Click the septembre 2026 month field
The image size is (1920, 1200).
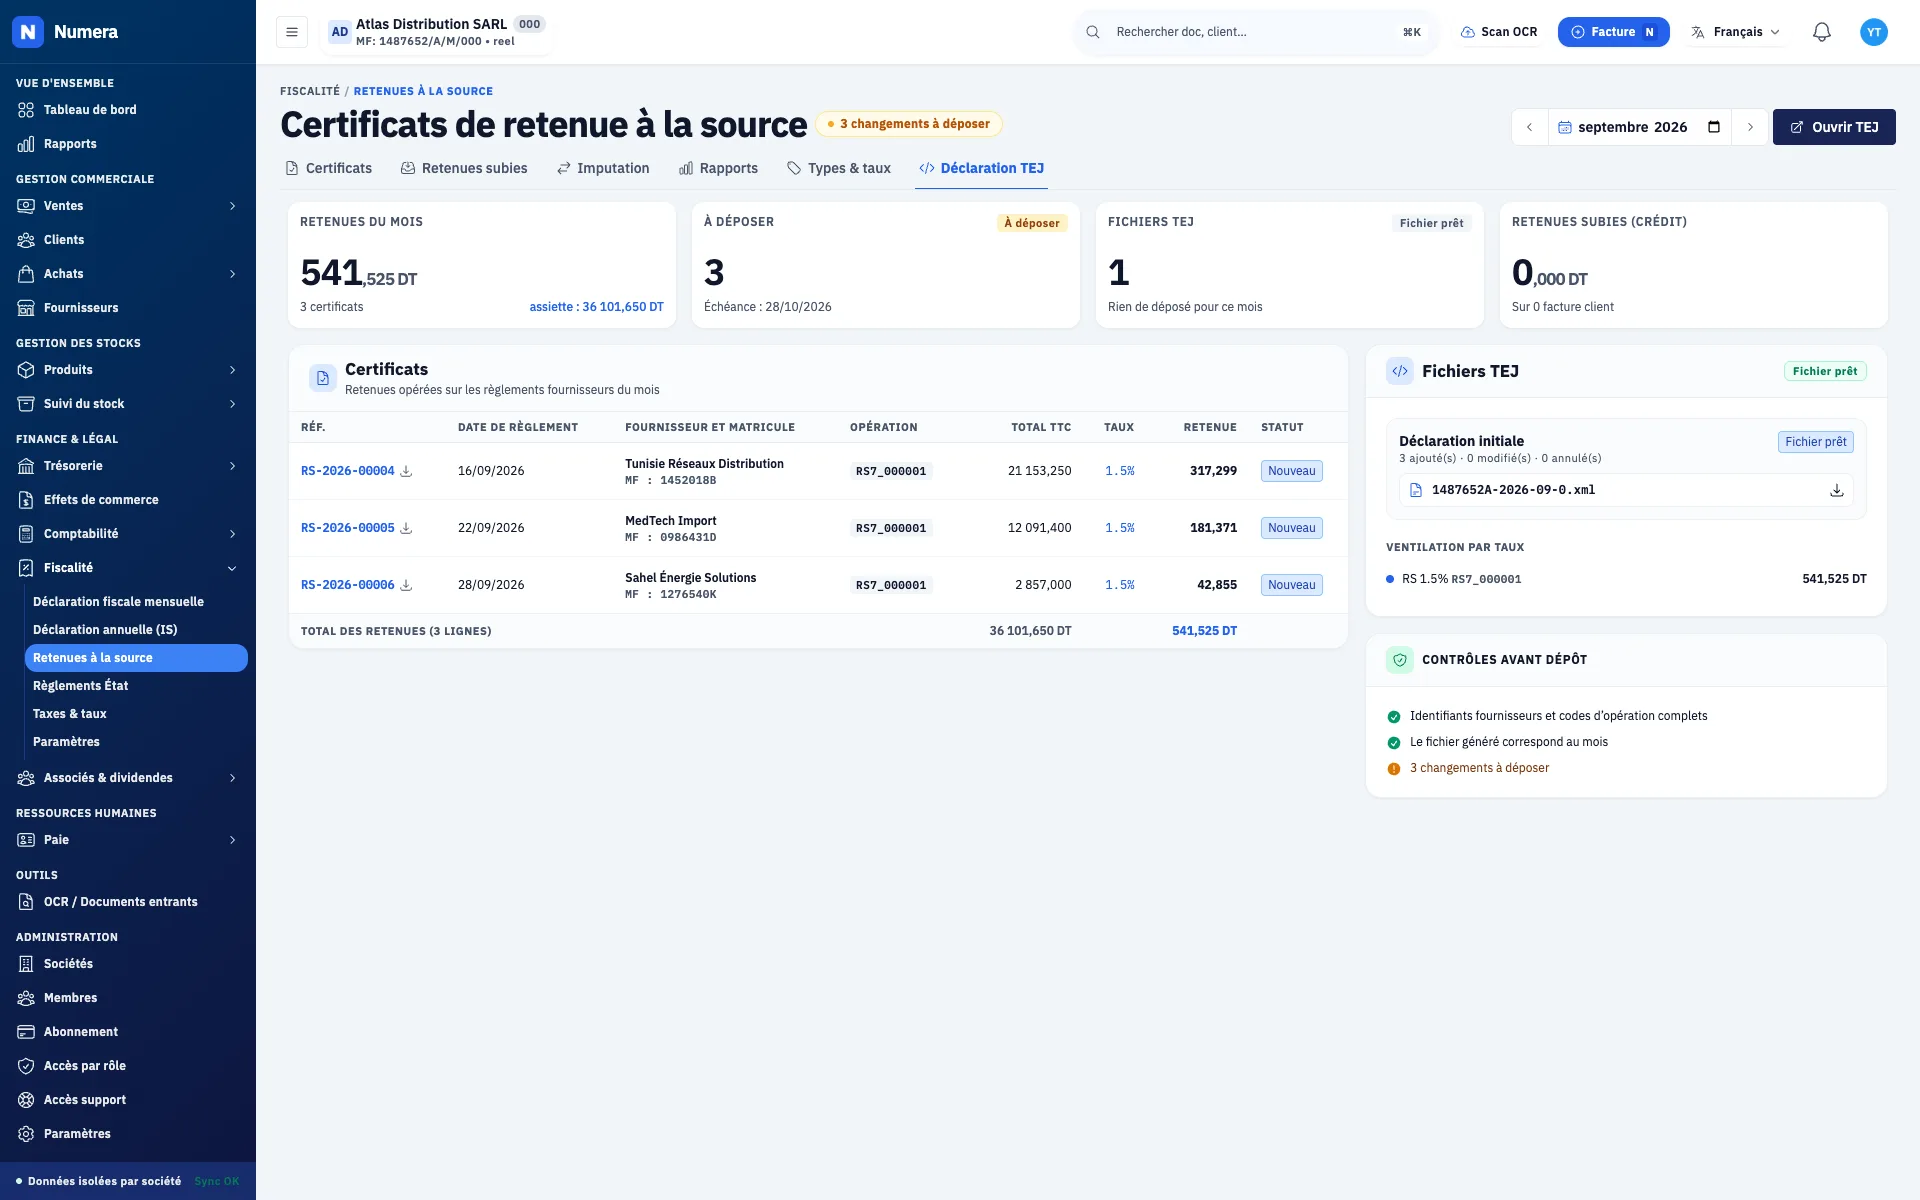pos(1640,127)
